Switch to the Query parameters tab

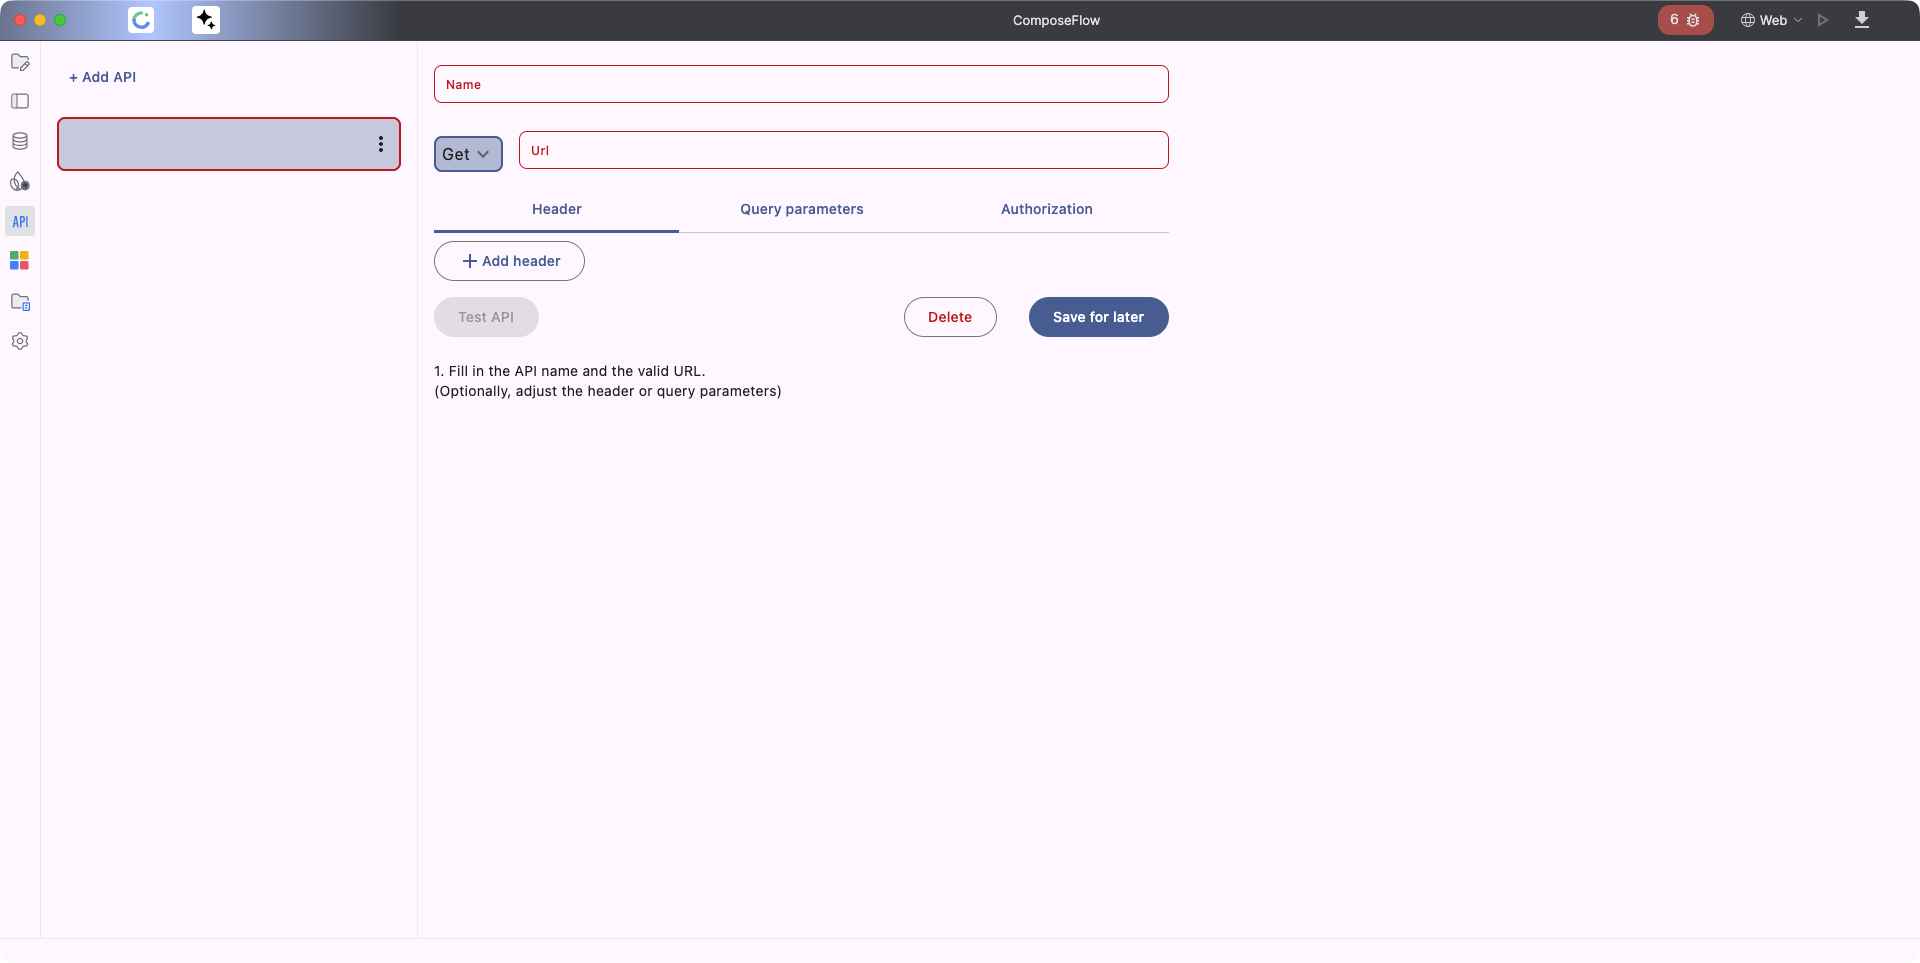coord(801,209)
